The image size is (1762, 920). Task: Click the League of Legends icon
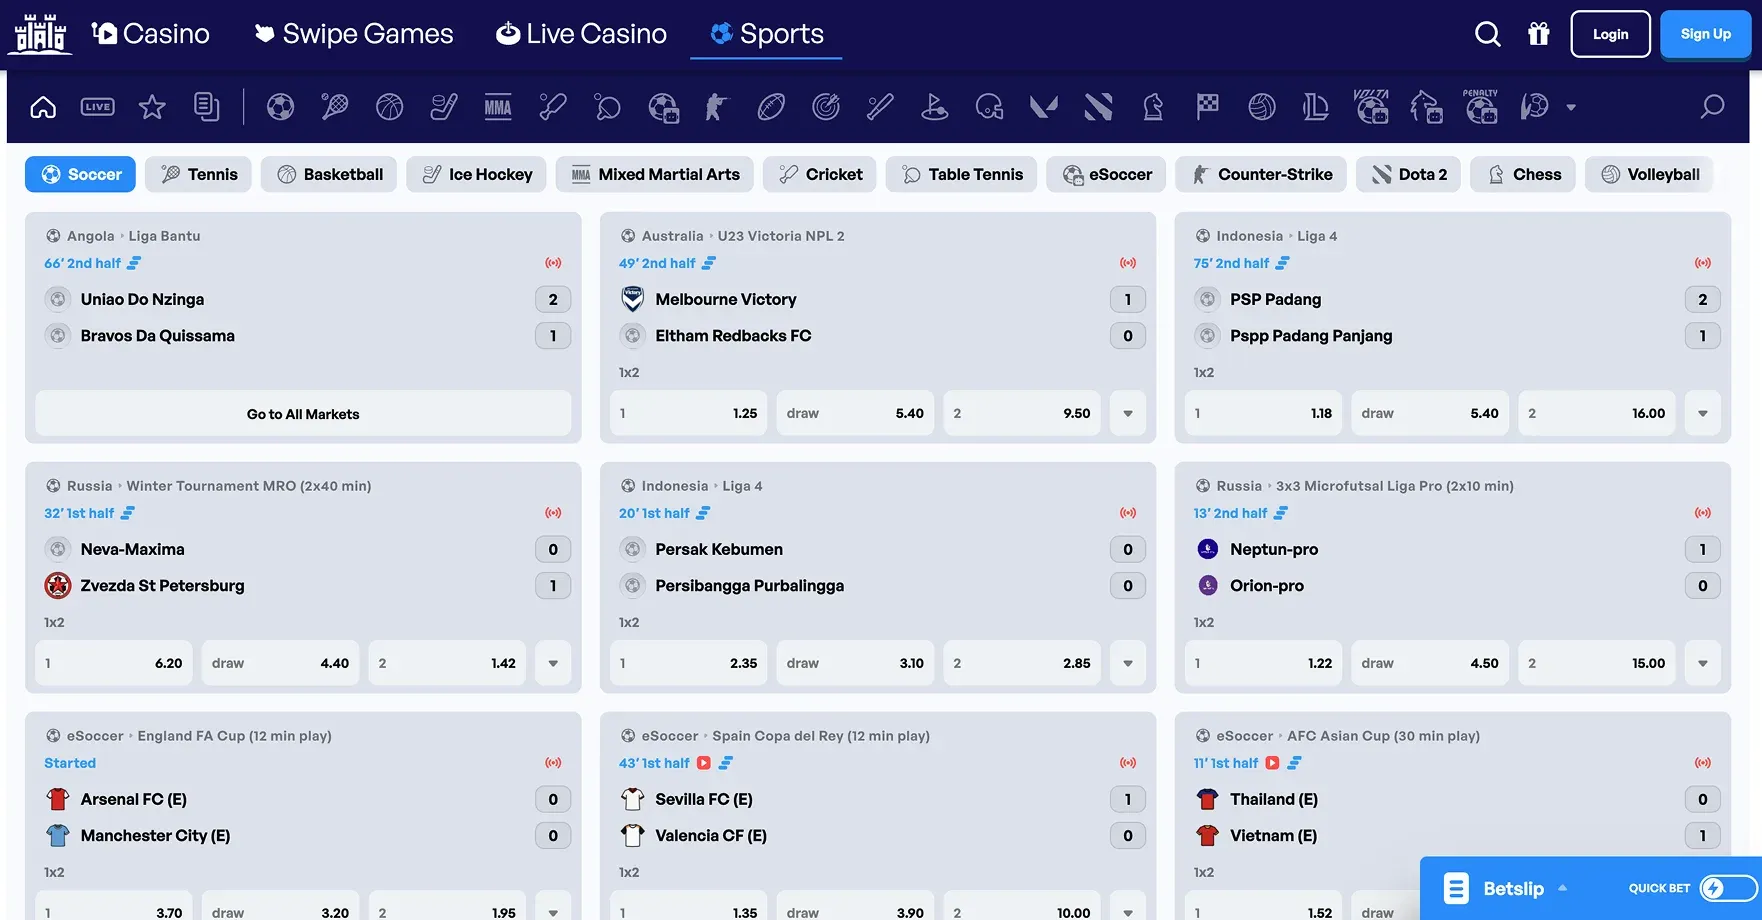1316,107
